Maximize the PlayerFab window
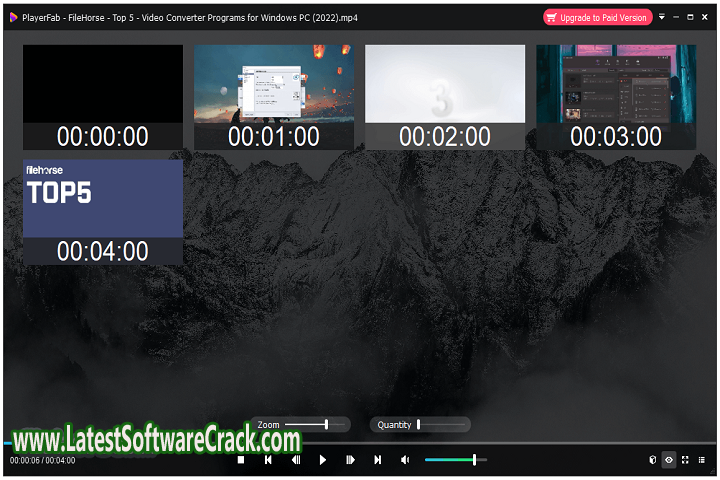Screen dimensions: 720x480 coord(690,17)
